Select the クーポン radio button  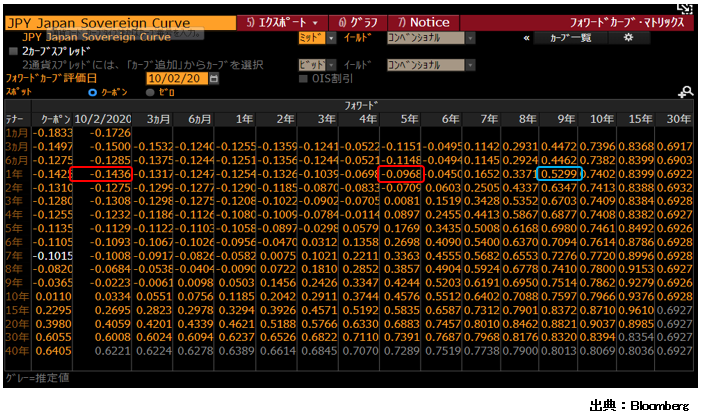pyautogui.click(x=92, y=92)
